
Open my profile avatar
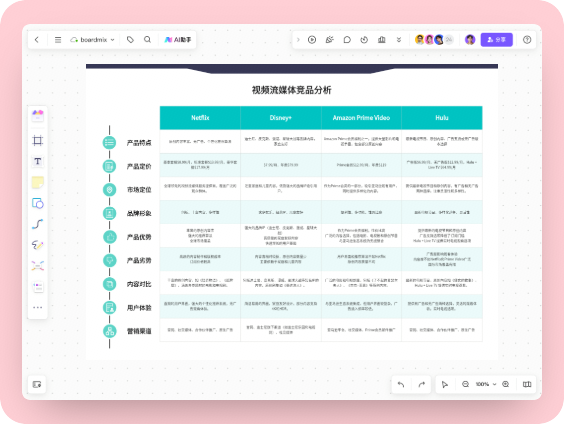(x=470, y=40)
